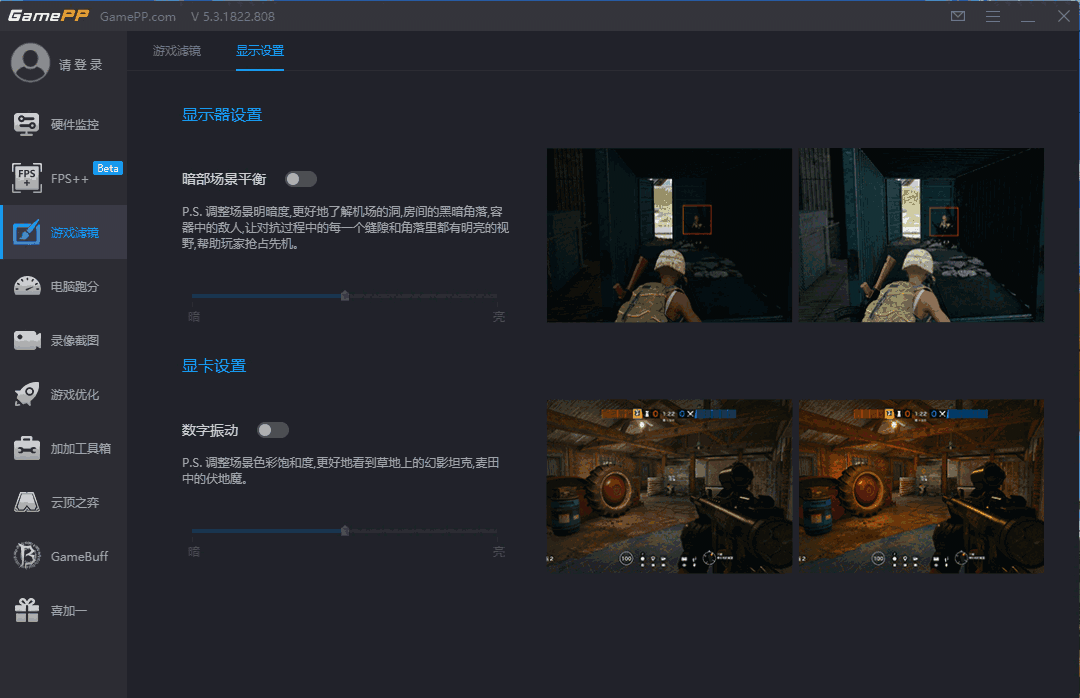Open the hamburger menu at top right
Image resolution: width=1080 pixels, height=698 pixels.
pos(993,16)
